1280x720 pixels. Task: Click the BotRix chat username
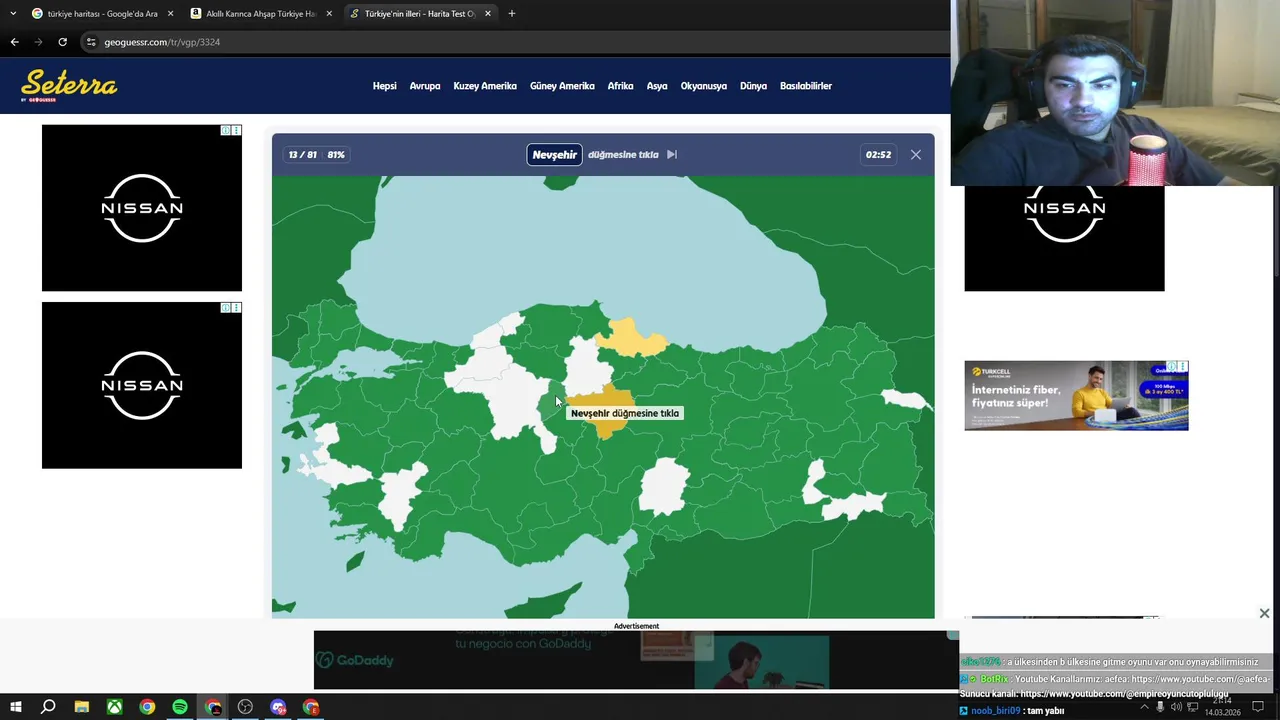point(994,679)
